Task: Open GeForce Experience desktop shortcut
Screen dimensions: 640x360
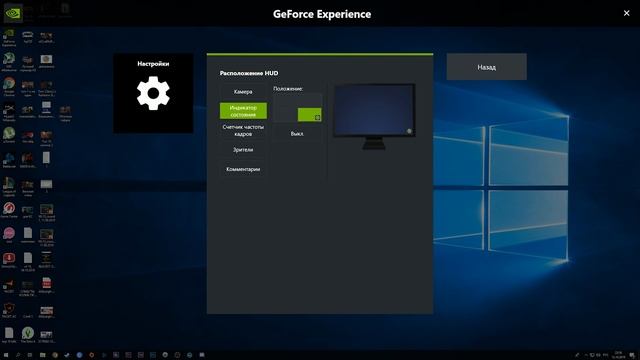Action: tap(9, 38)
